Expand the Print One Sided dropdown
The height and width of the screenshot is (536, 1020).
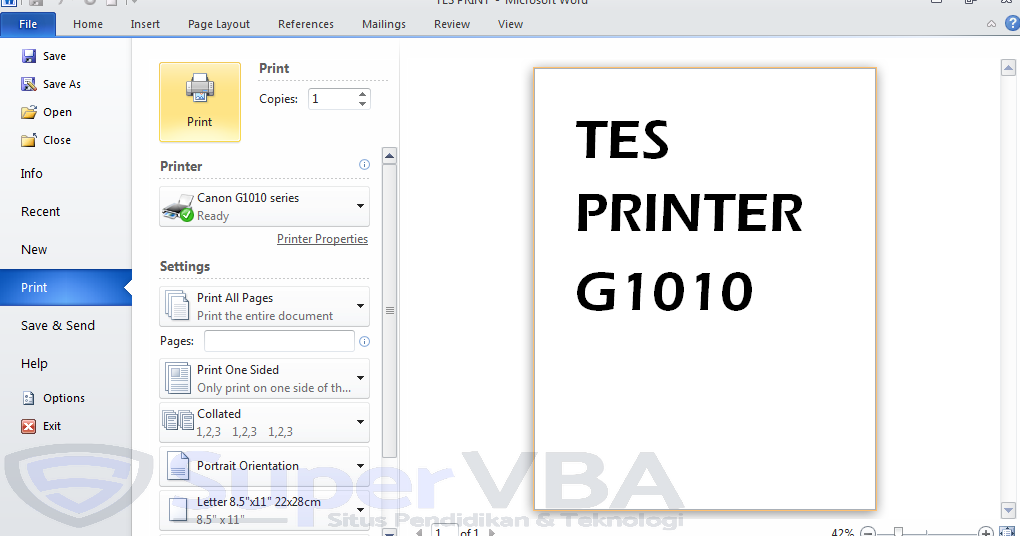click(x=360, y=379)
